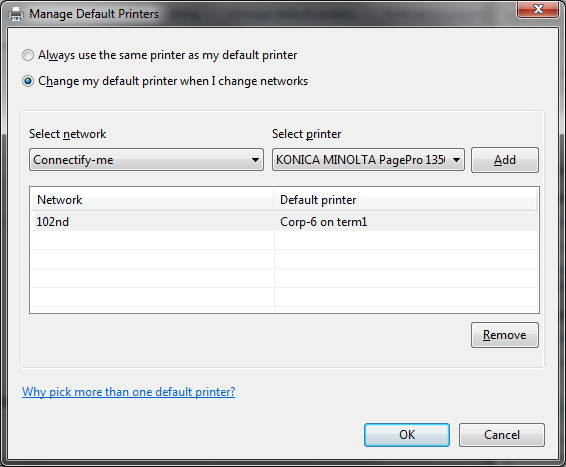Click the Network column header

tap(152, 200)
